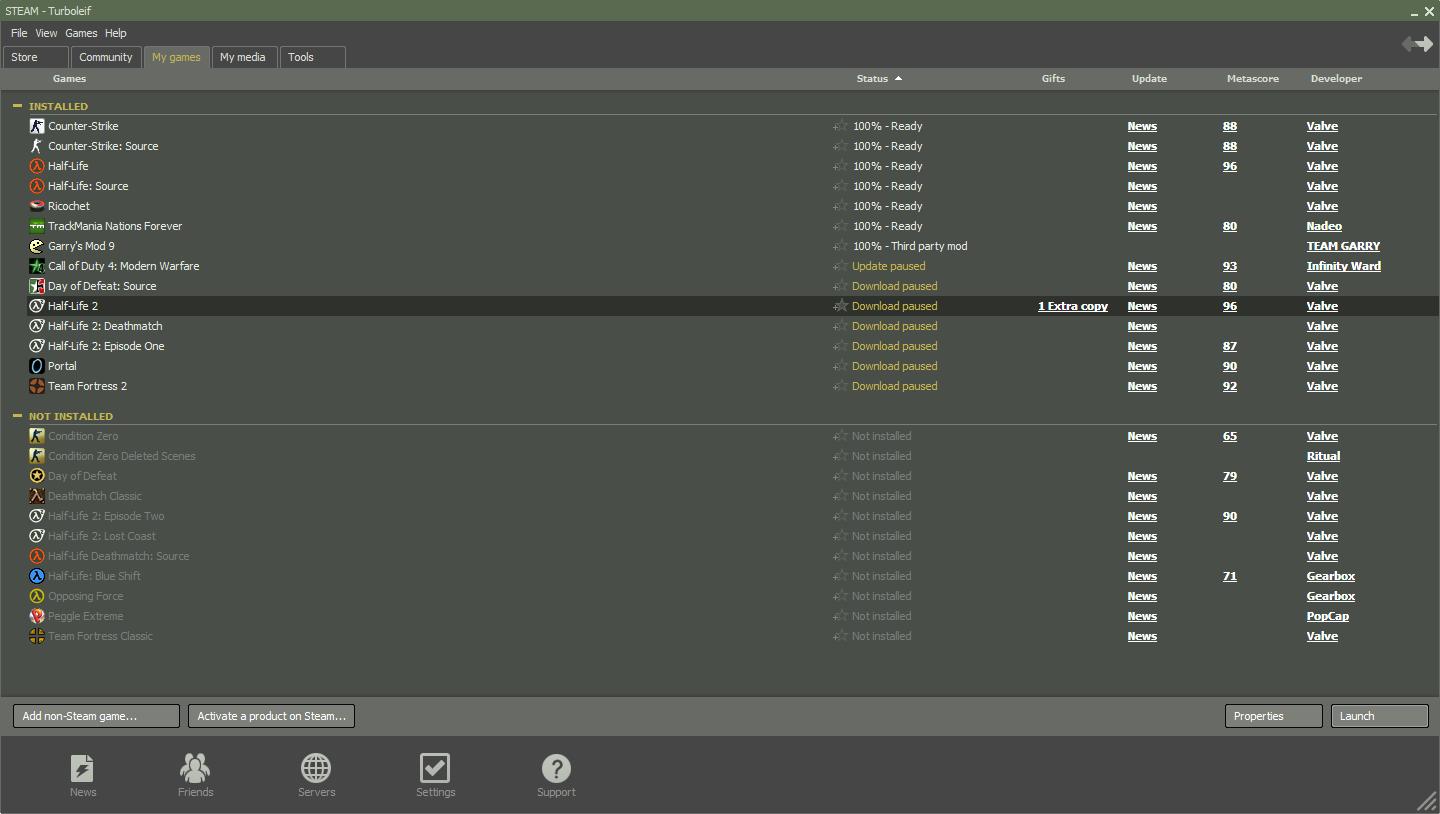
Task: Open the News icon in bottom bar
Action: click(x=83, y=768)
